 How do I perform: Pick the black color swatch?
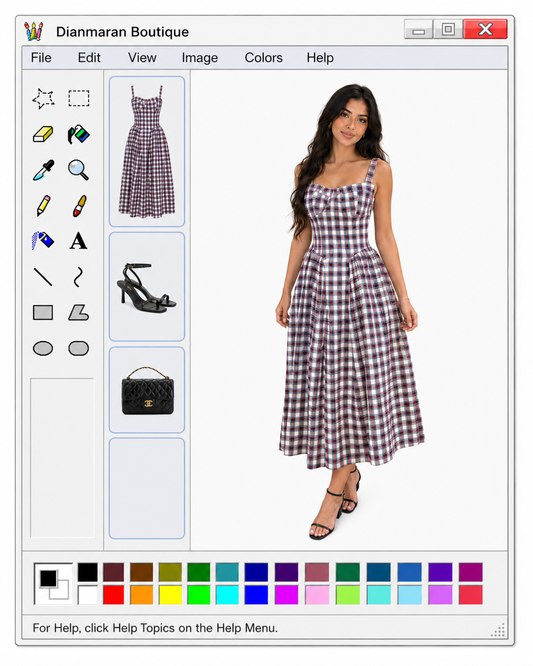(x=87, y=572)
